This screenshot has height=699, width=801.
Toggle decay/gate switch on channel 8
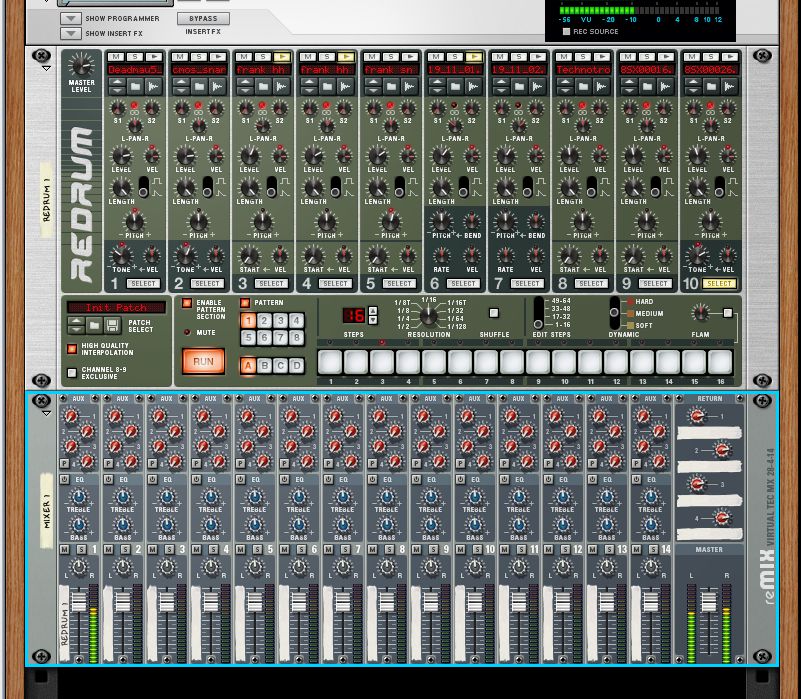coord(592,187)
